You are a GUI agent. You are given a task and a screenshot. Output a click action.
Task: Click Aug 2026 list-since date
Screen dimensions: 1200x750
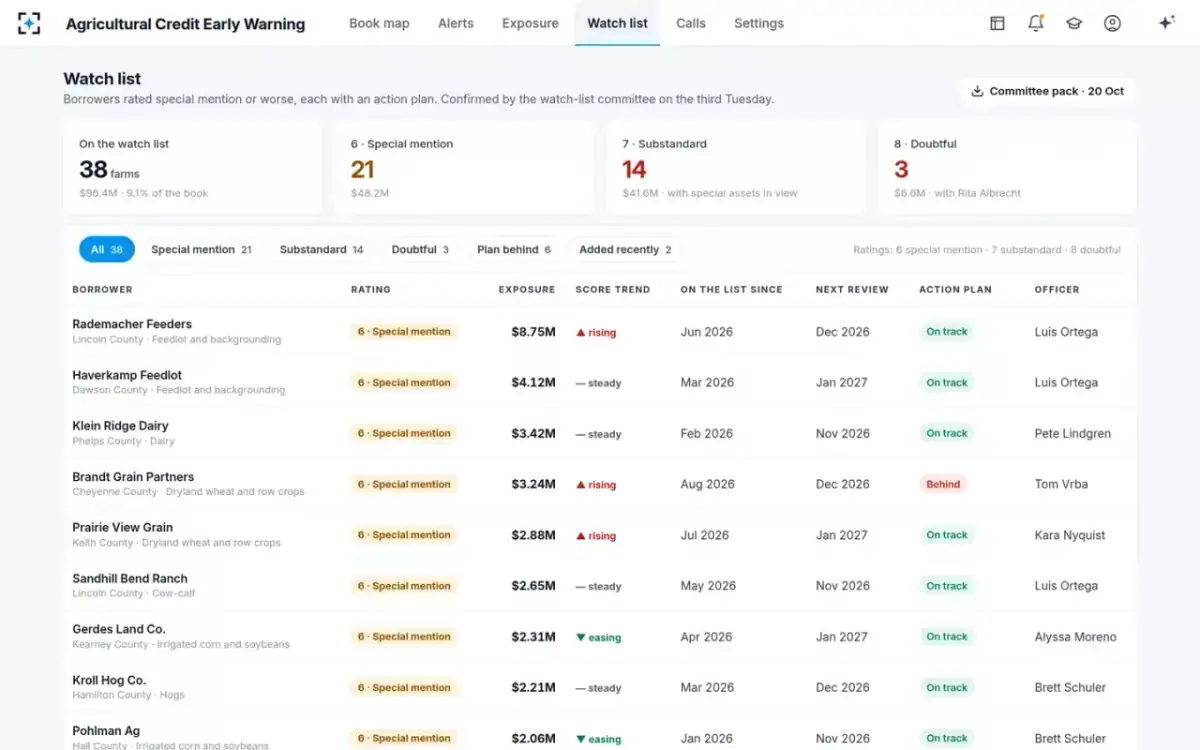(x=707, y=484)
